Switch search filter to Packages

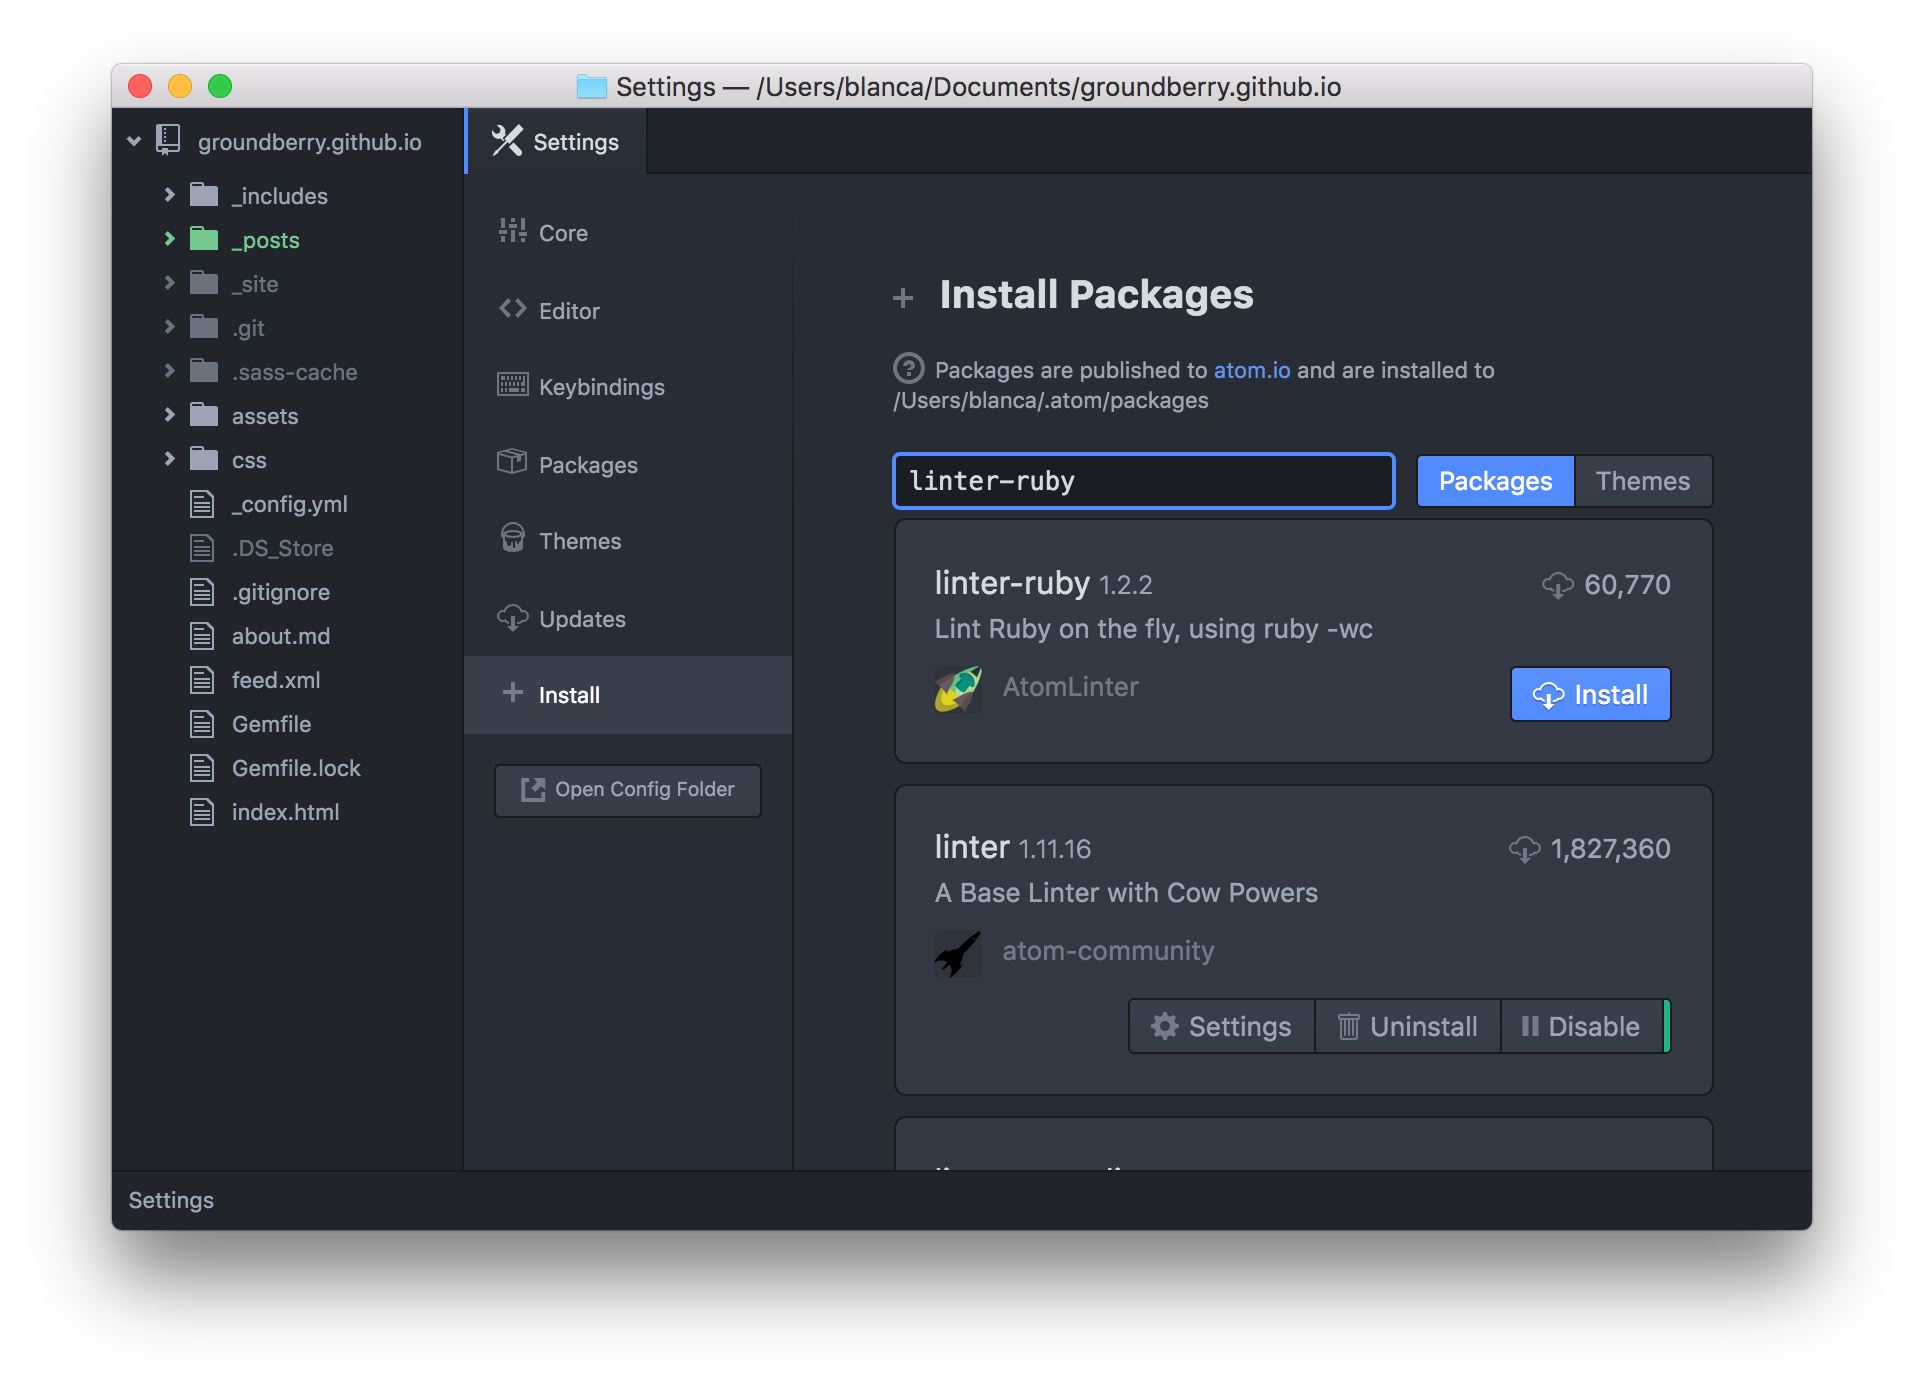(x=1495, y=481)
